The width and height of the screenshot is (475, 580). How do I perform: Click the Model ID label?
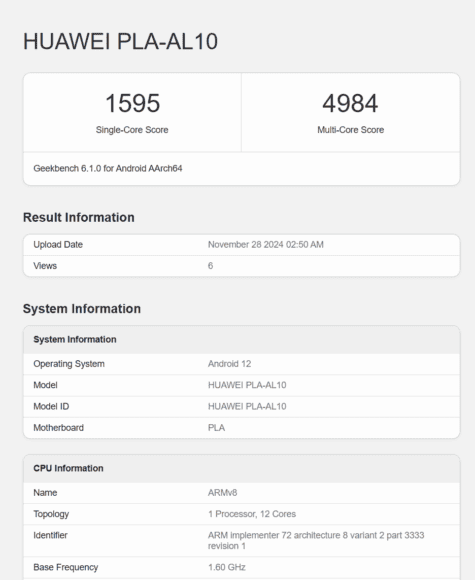pyautogui.click(x=51, y=406)
